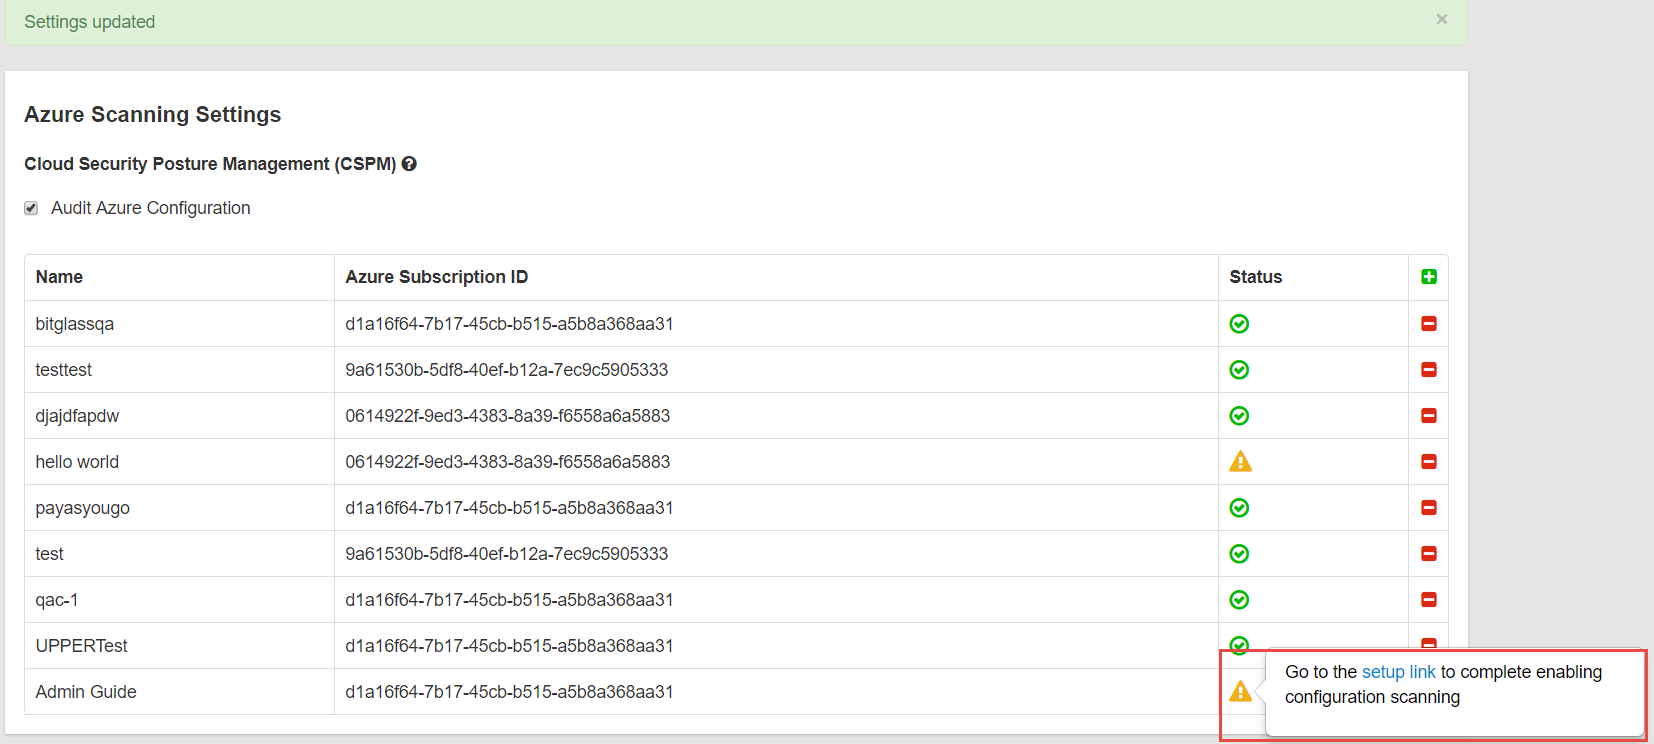The width and height of the screenshot is (1654, 744).
Task: Toggle the Audit Azure Configuration checkbox
Action: tap(31, 208)
